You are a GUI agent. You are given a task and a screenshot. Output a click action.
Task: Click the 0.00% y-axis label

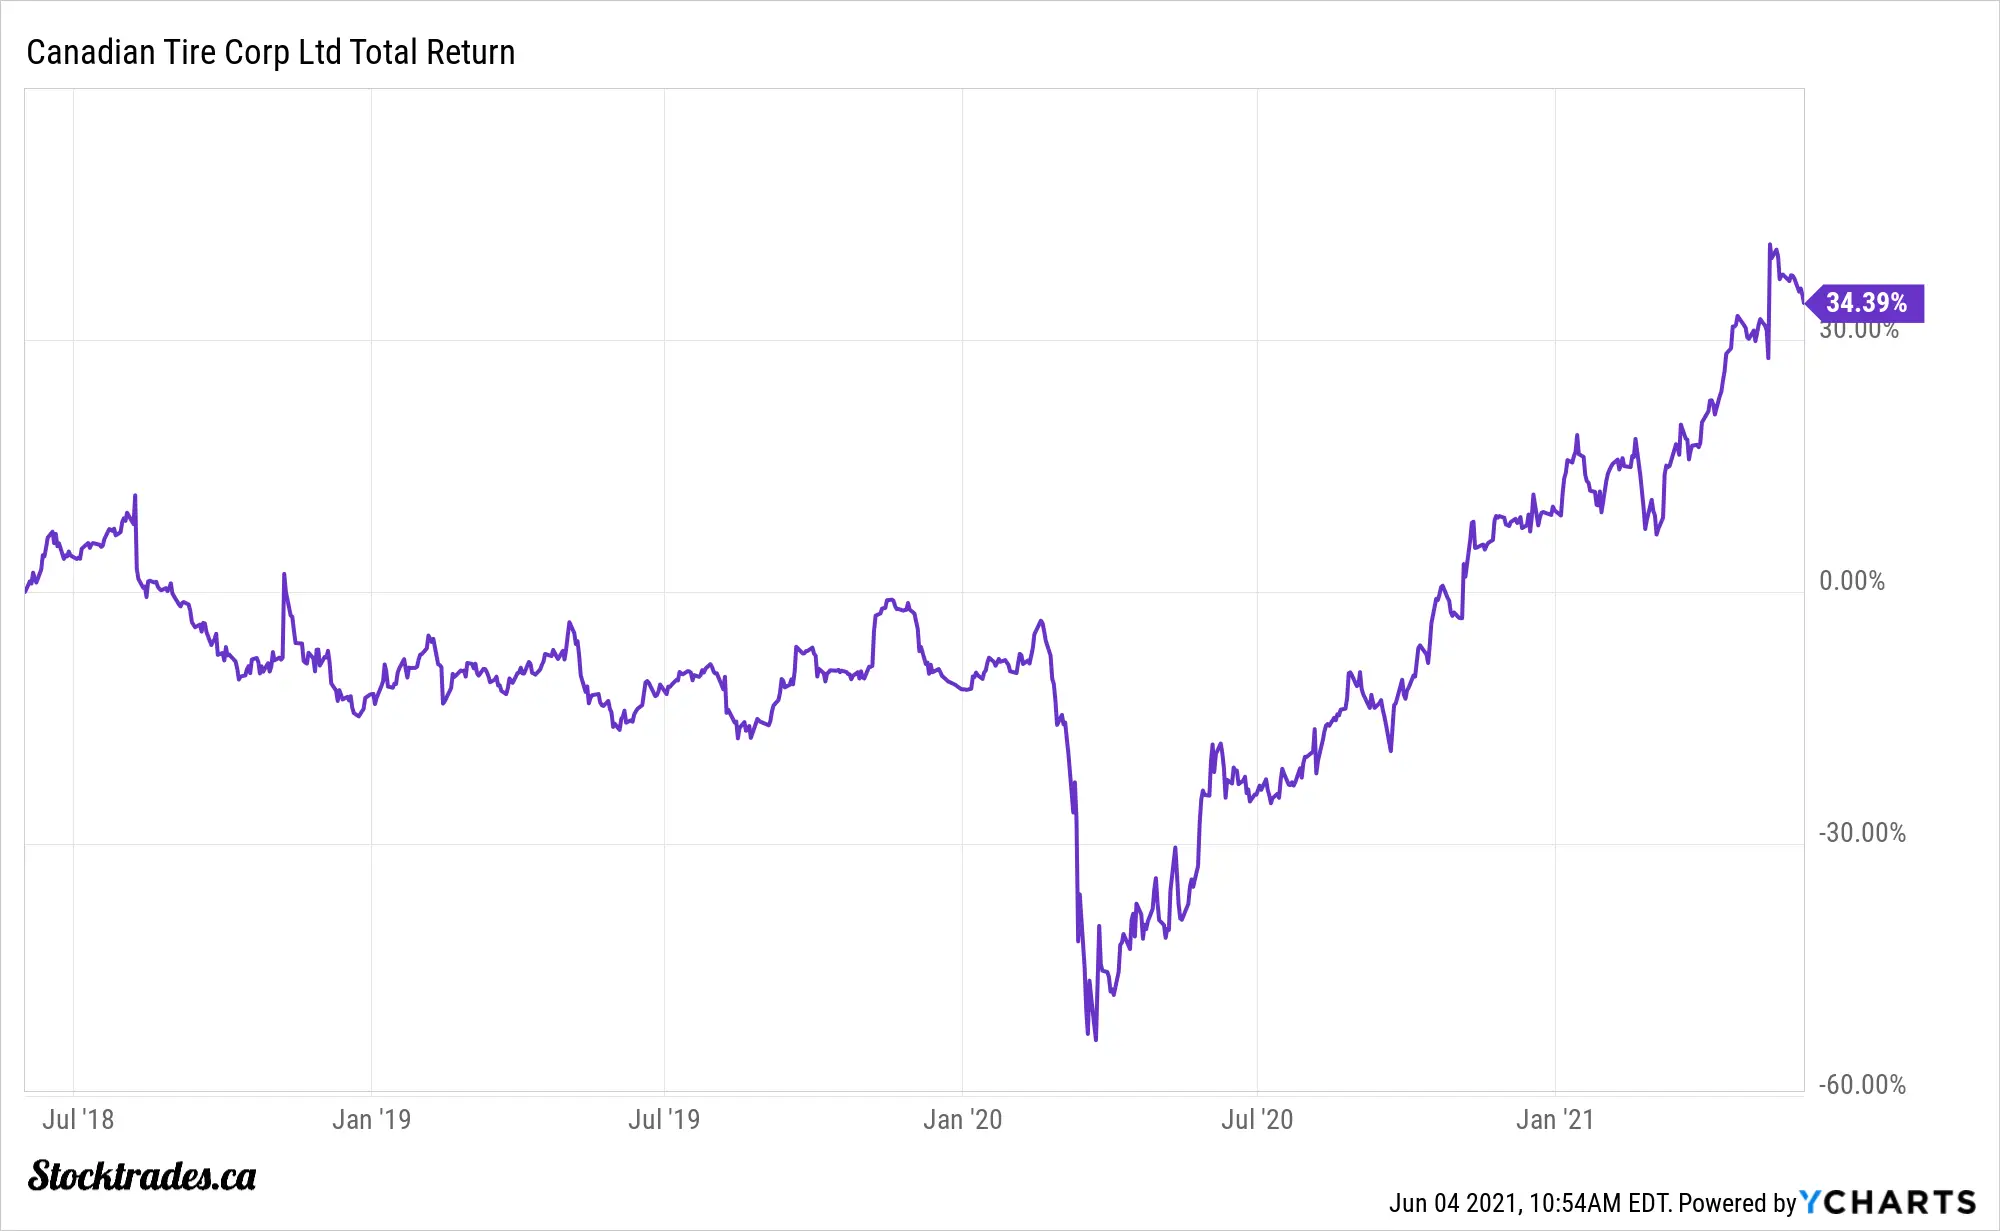click(x=1852, y=581)
